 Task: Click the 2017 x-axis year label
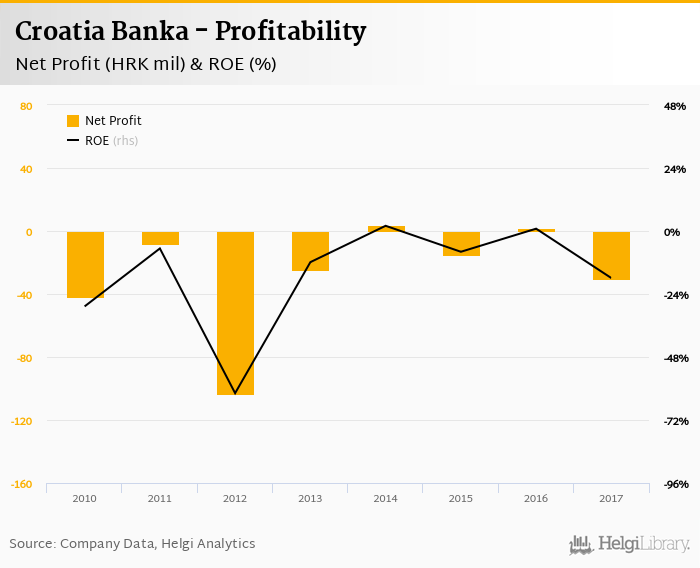click(611, 497)
